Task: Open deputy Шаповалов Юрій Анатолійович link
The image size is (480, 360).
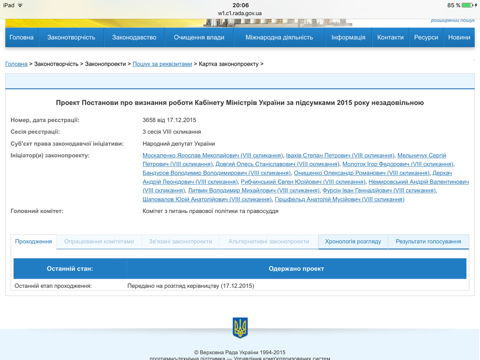Action: [207, 199]
